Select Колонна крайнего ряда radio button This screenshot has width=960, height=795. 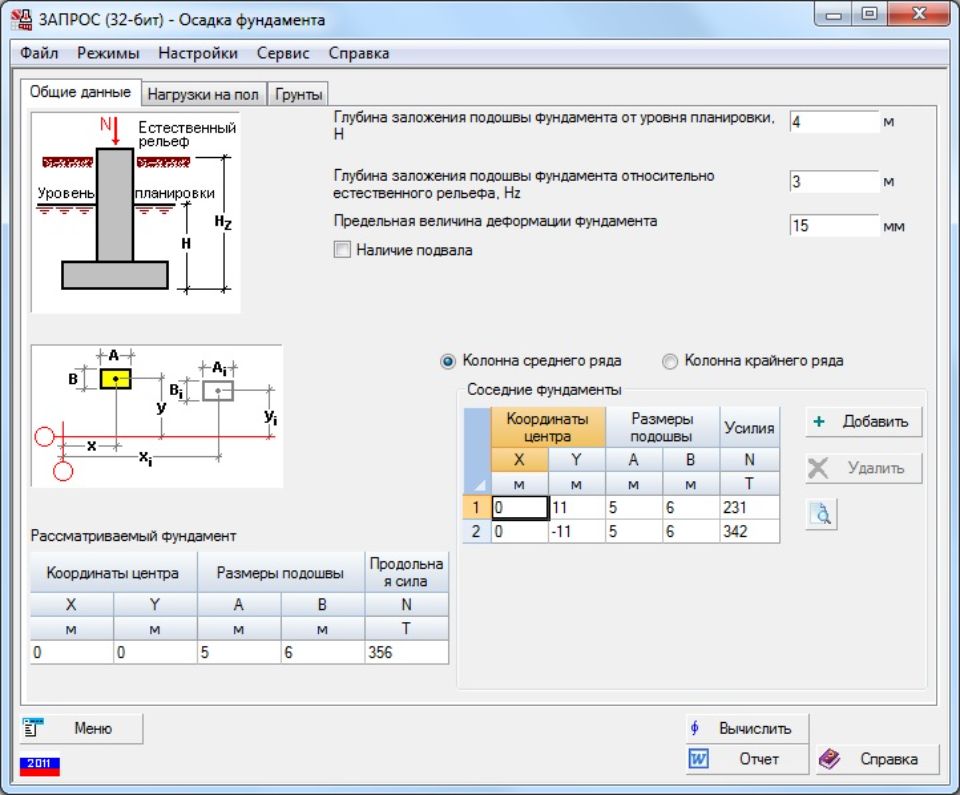tap(670, 361)
